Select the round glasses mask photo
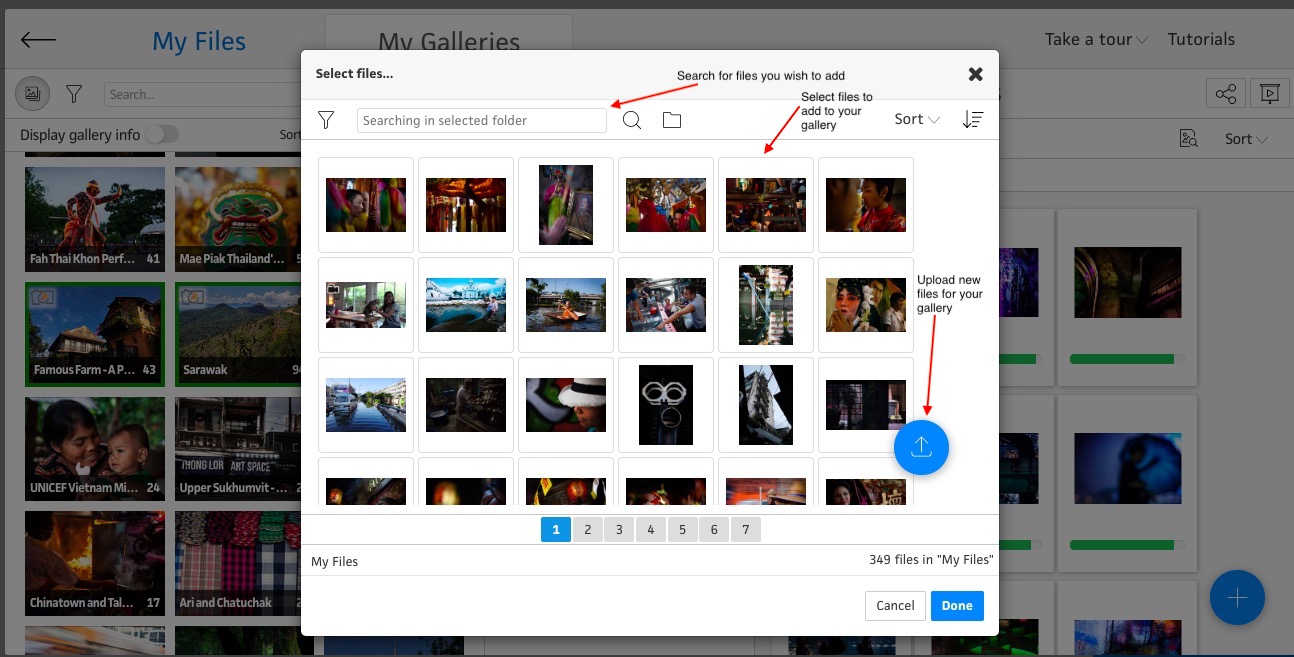The image size is (1294, 657). pos(666,405)
